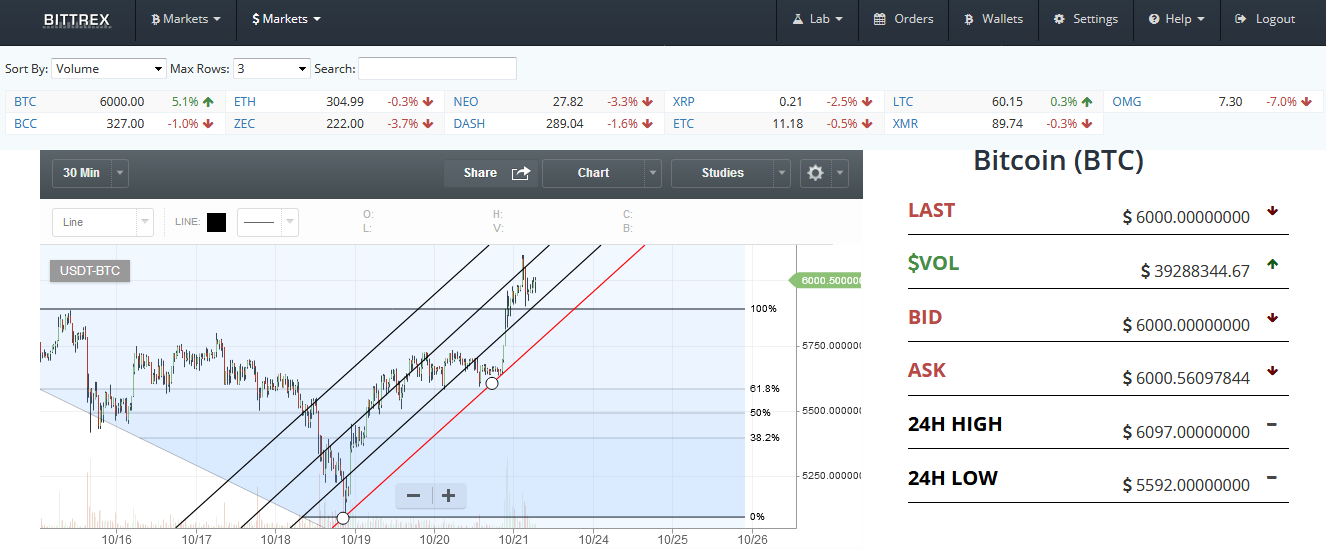Click the Search input field
The image size is (1326, 554).
coord(437,69)
